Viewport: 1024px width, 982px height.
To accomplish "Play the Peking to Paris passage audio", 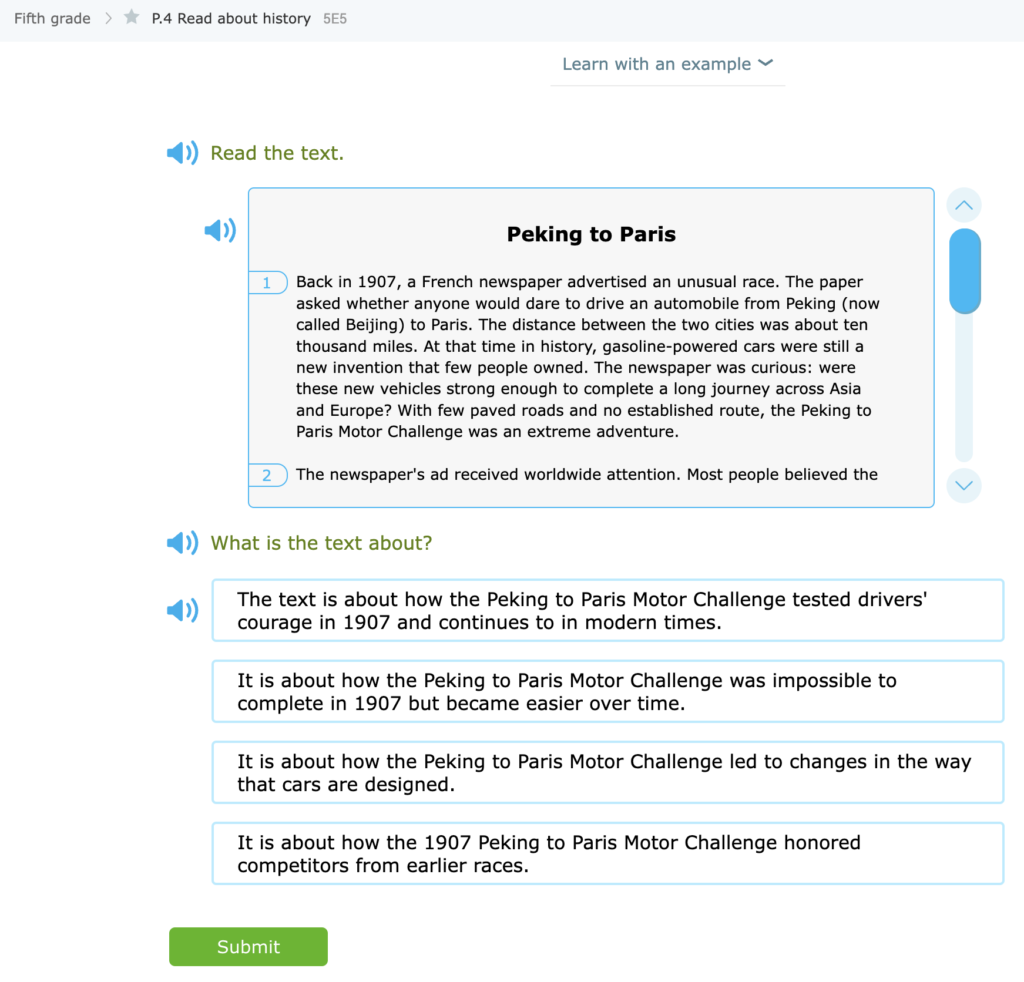I will point(219,230).
